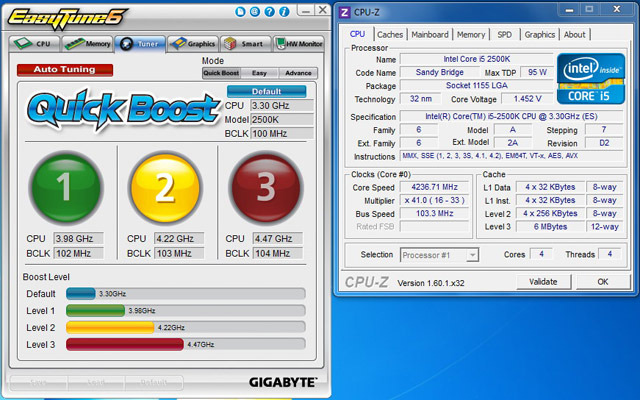The height and width of the screenshot is (400, 640).
Task: Click the '6 MBytes' Level 3 cache value
Action: click(550, 227)
